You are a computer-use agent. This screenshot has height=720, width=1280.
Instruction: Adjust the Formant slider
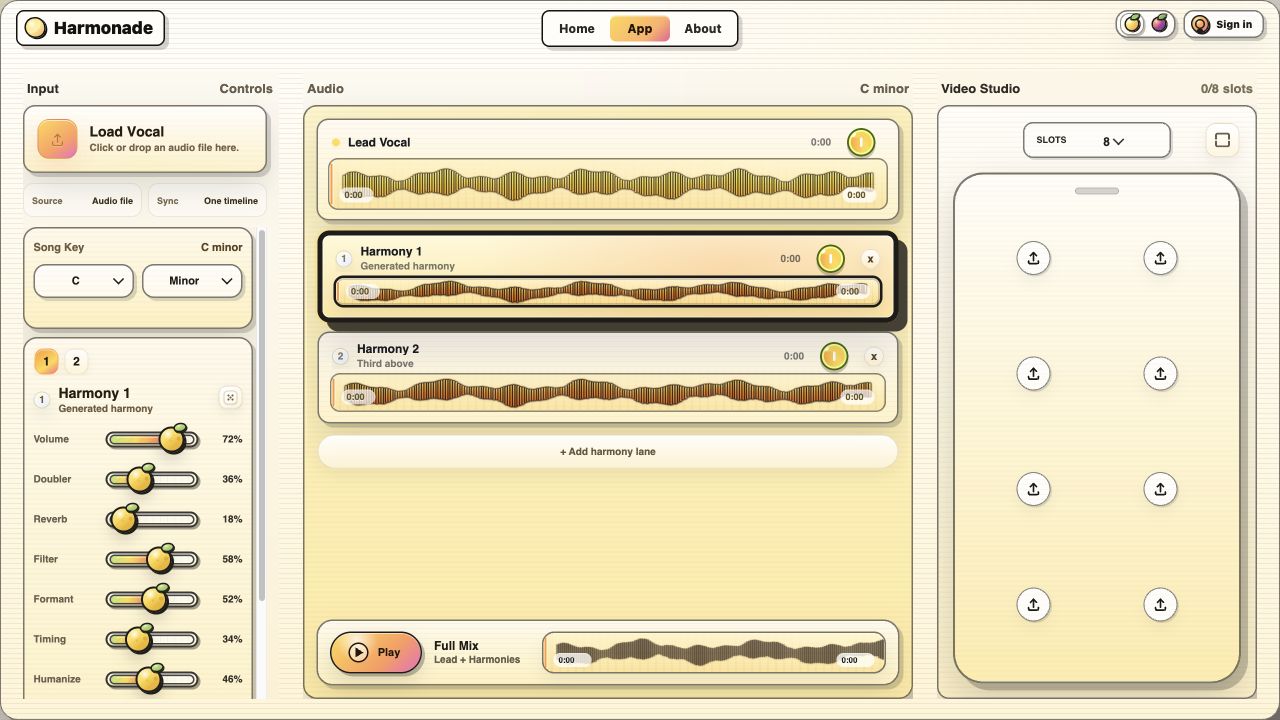click(x=153, y=599)
